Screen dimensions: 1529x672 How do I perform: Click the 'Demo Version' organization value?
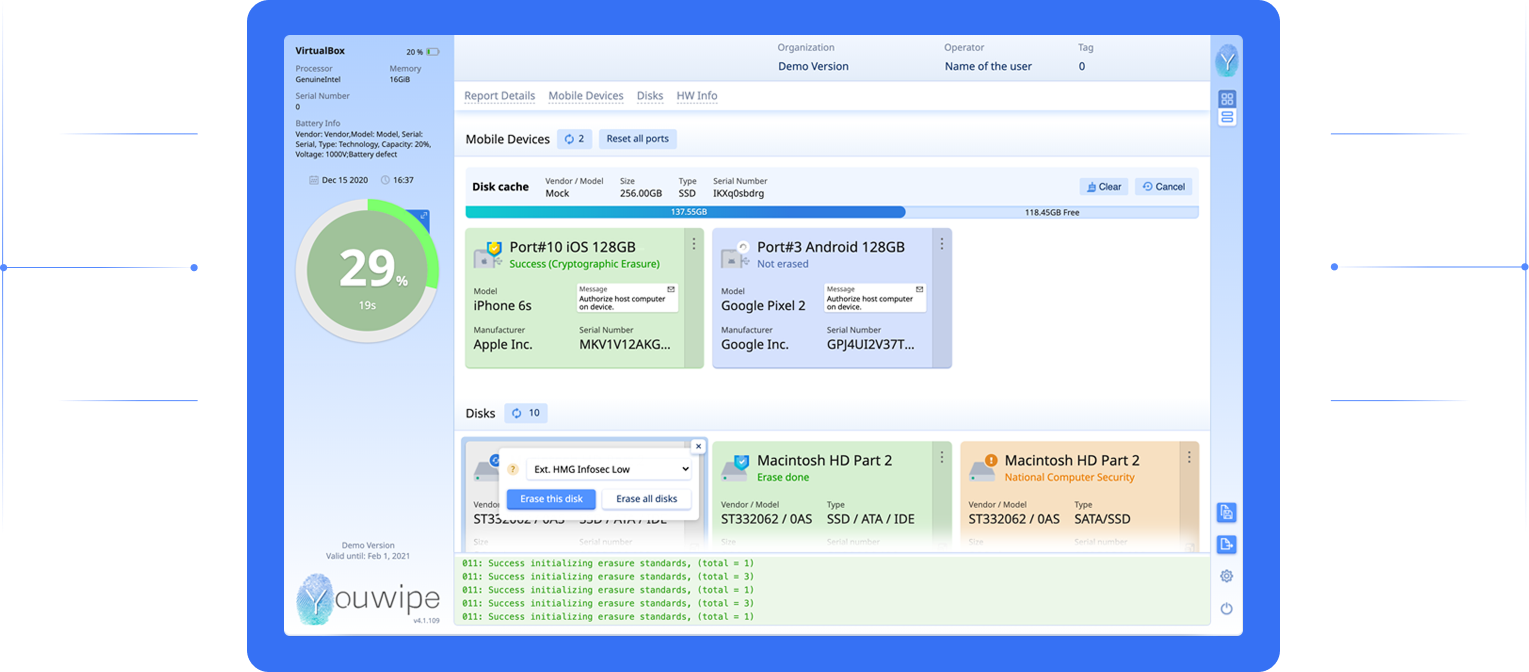pos(813,66)
